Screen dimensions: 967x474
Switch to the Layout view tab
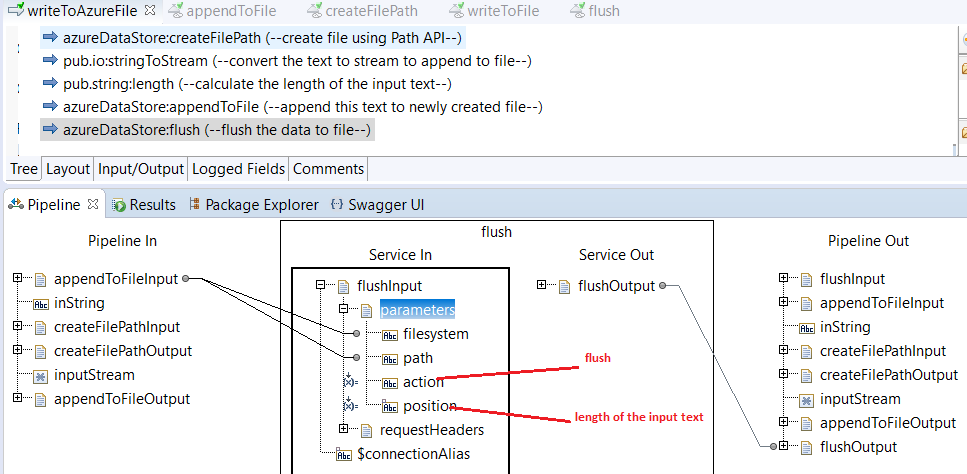[x=68, y=169]
